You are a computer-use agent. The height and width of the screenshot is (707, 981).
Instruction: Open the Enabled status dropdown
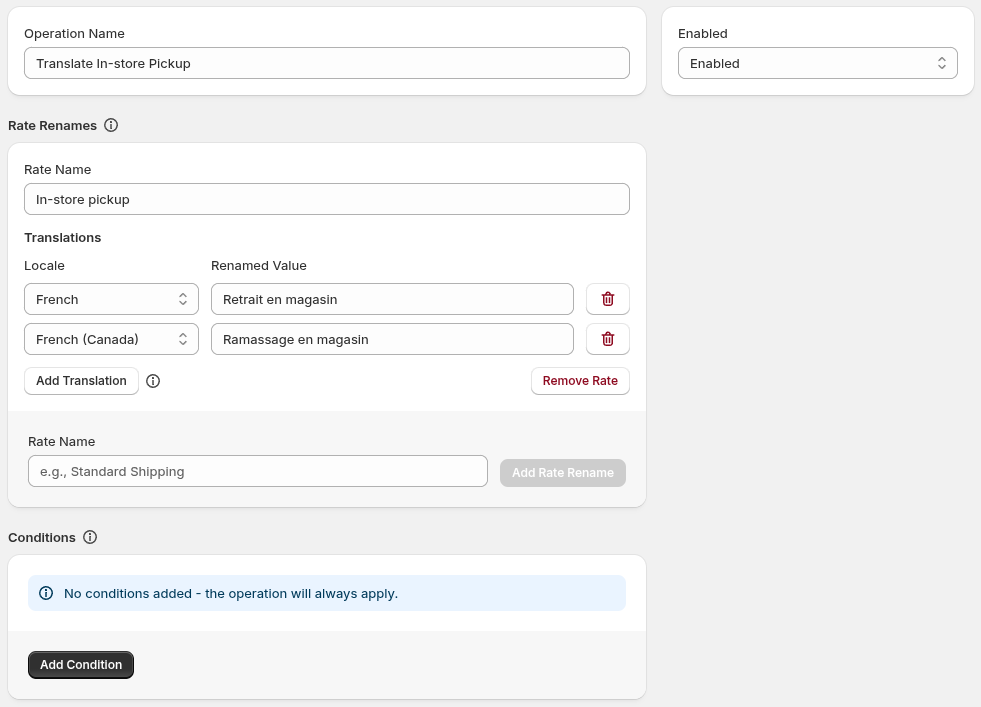(818, 63)
